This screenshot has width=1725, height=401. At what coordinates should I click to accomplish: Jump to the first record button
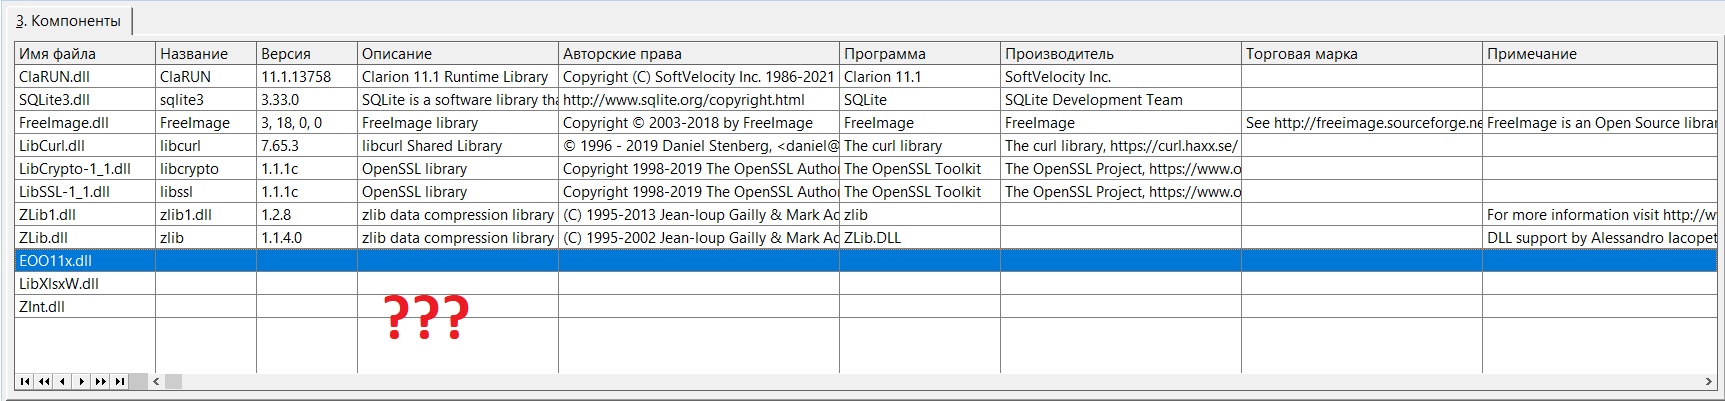pos(24,381)
